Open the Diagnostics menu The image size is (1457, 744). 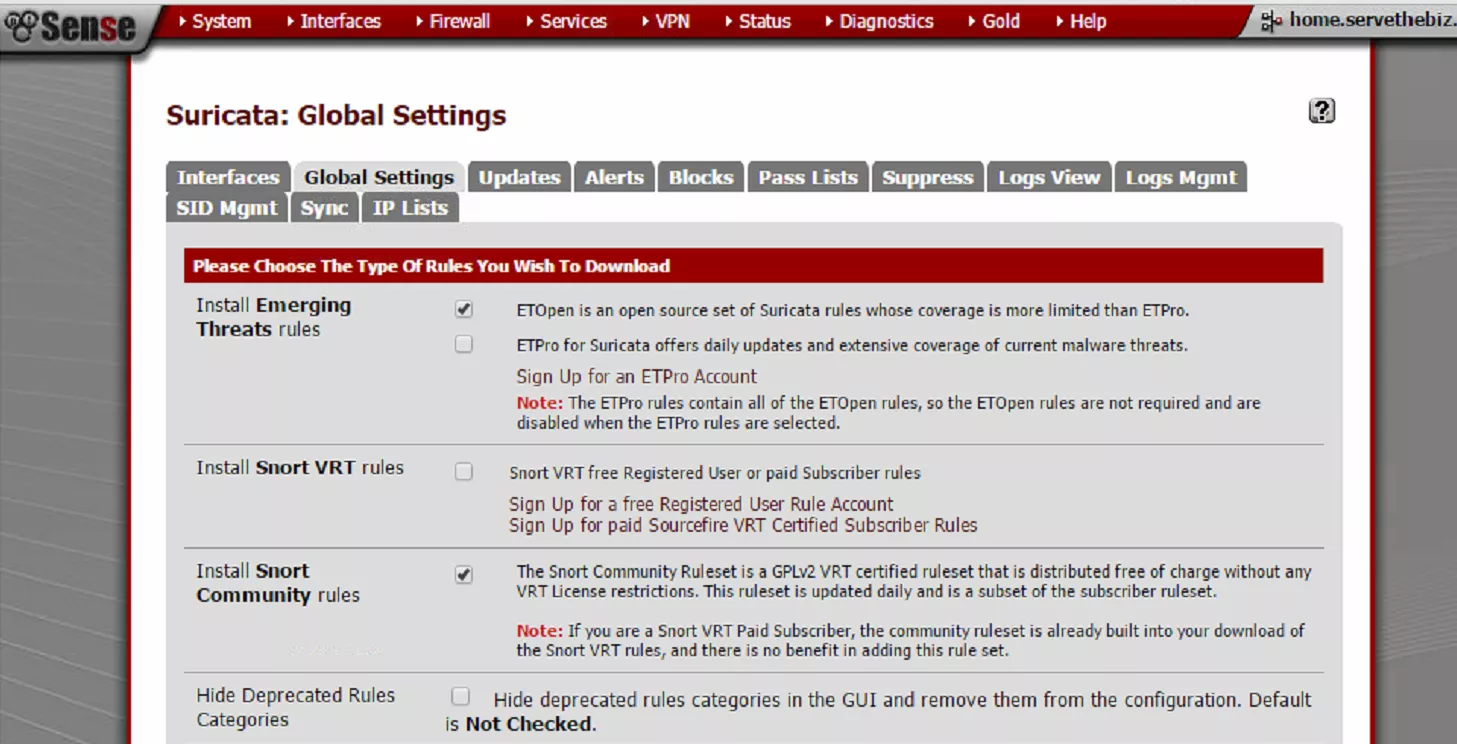coord(879,21)
